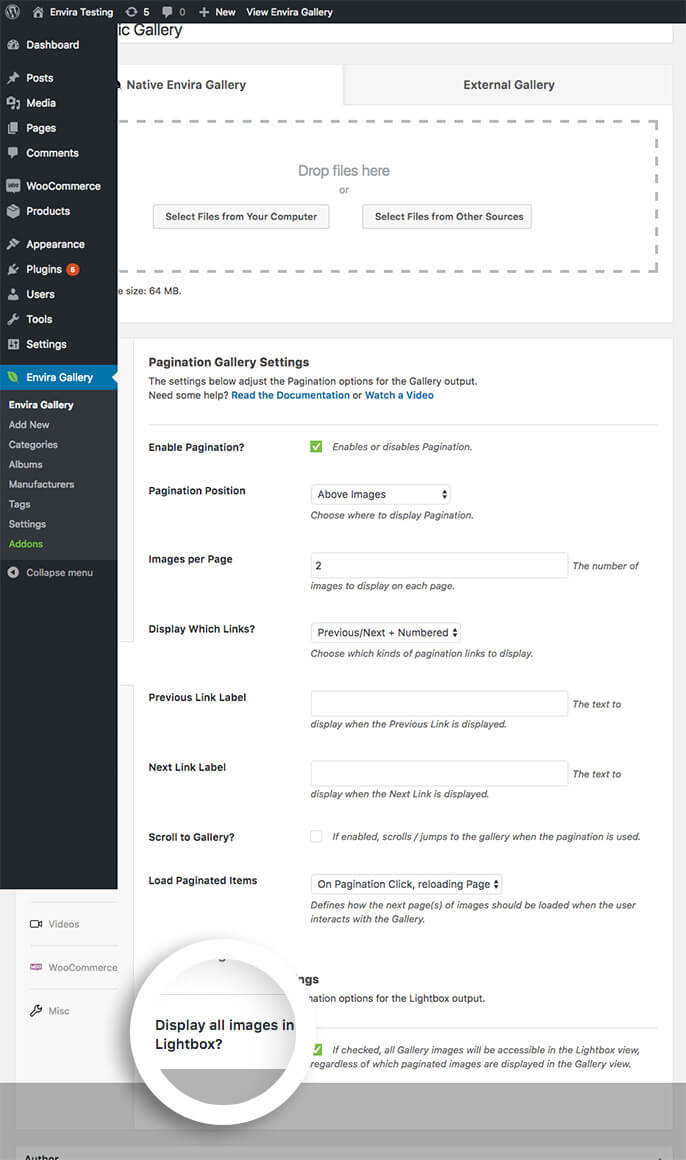
Task: Open the Videos tab camera icon
Action: tap(36, 924)
